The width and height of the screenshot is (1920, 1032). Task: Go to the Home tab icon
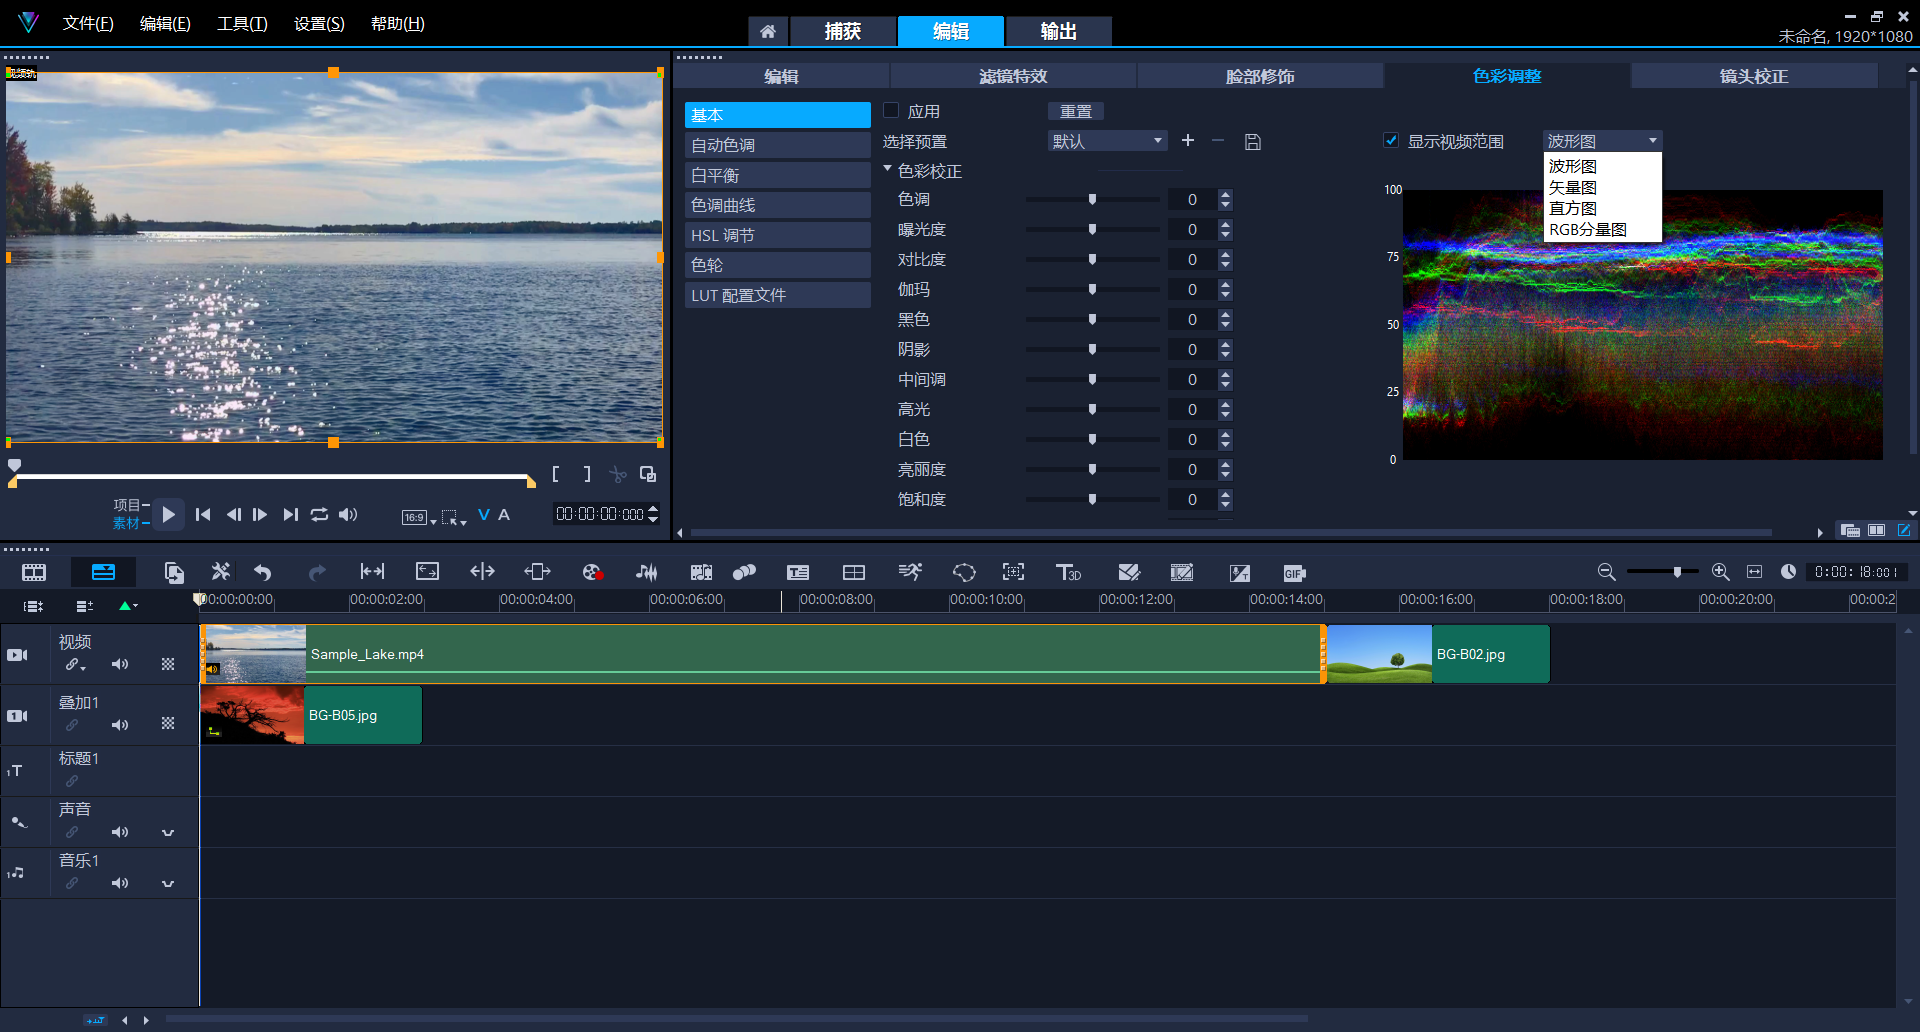(768, 31)
